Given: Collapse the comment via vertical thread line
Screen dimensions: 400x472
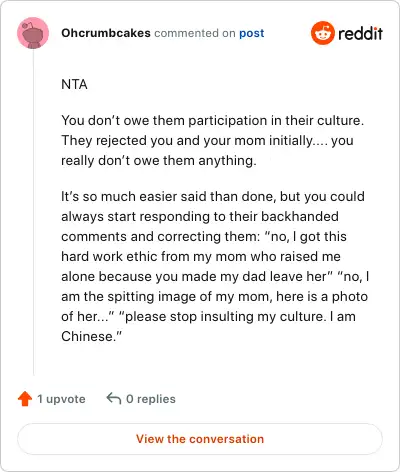Looking at the screenshot, I should point(33,212).
